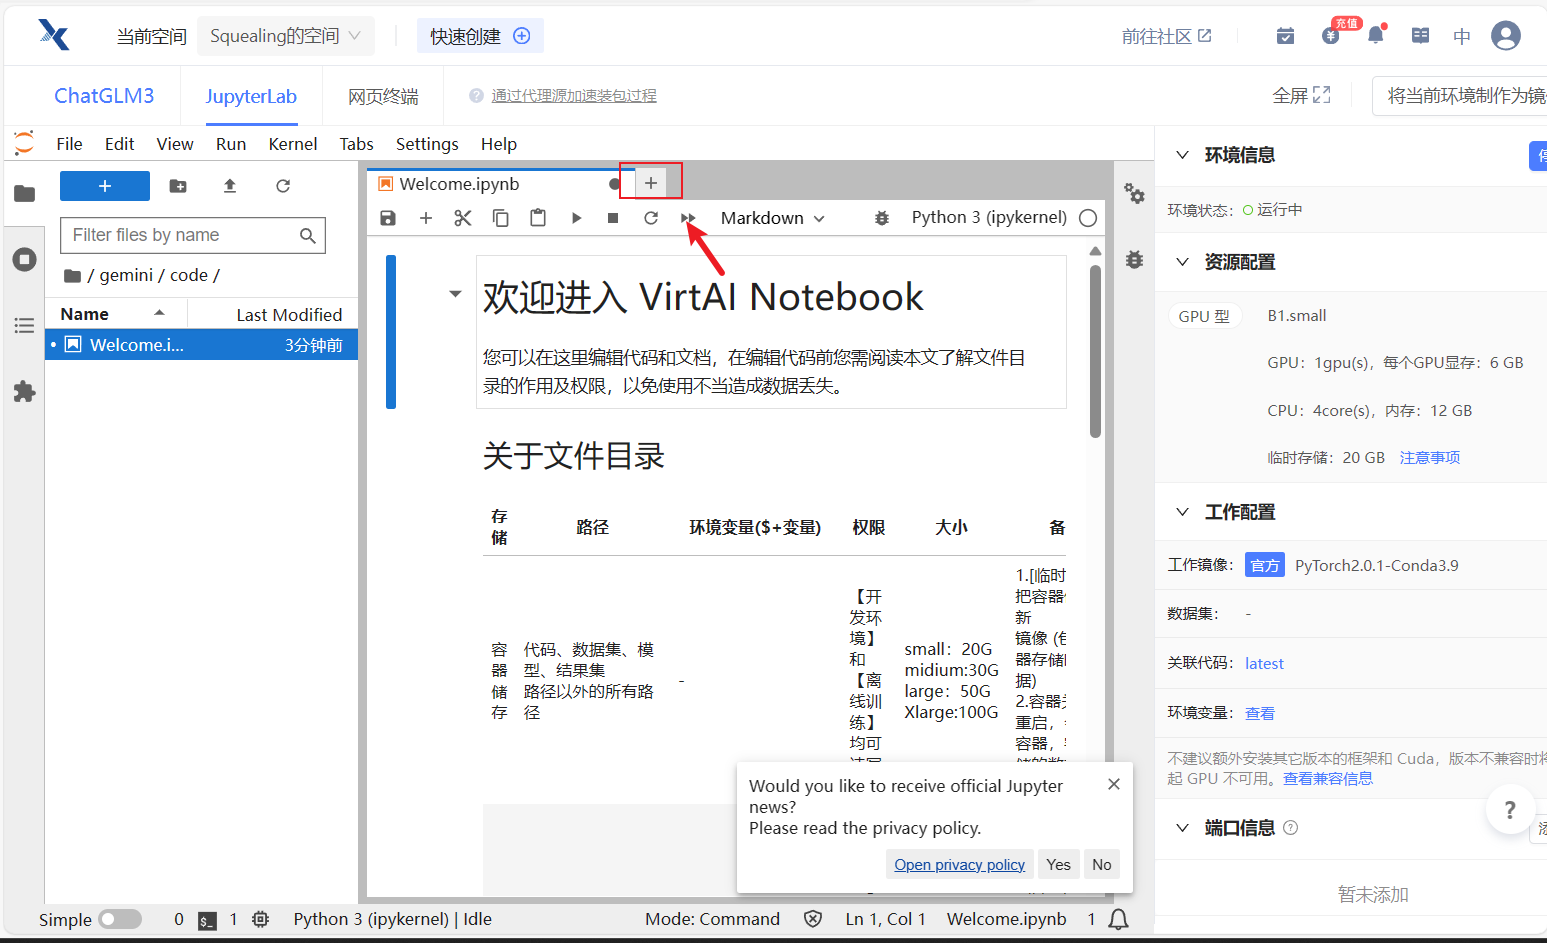Open the Kernel menu
The image size is (1547, 943).
click(x=292, y=144)
